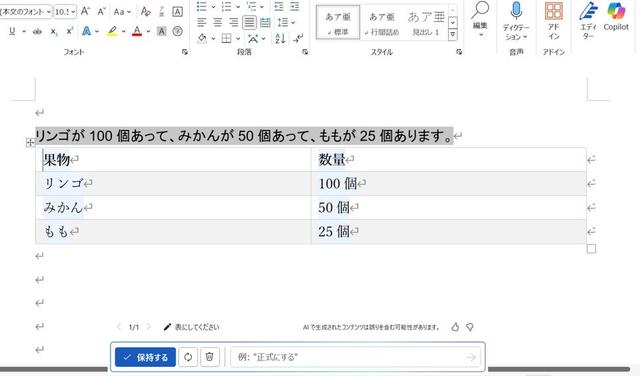Apply red font color
640x376 pixels.
pos(137,31)
